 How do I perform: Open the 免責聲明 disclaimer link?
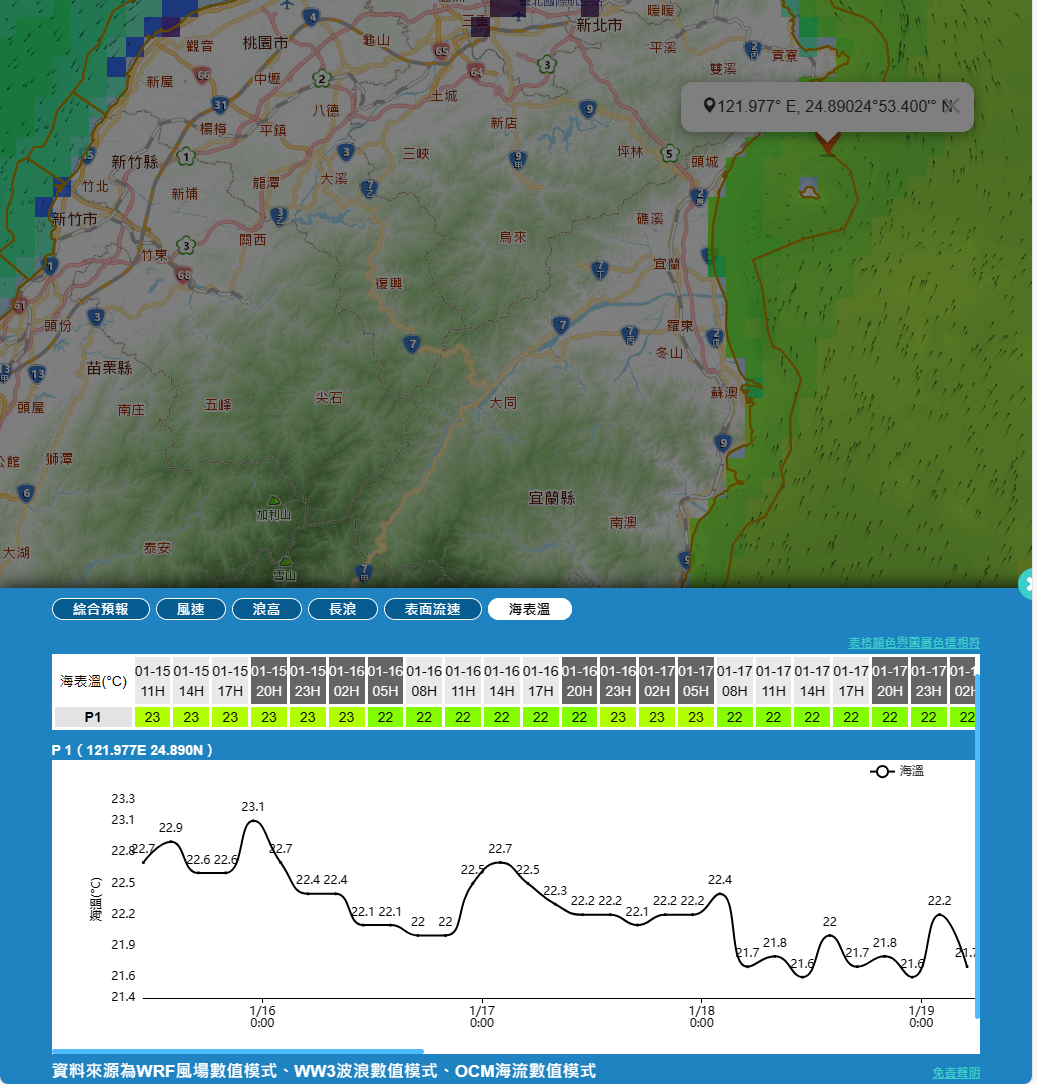[x=956, y=1072]
